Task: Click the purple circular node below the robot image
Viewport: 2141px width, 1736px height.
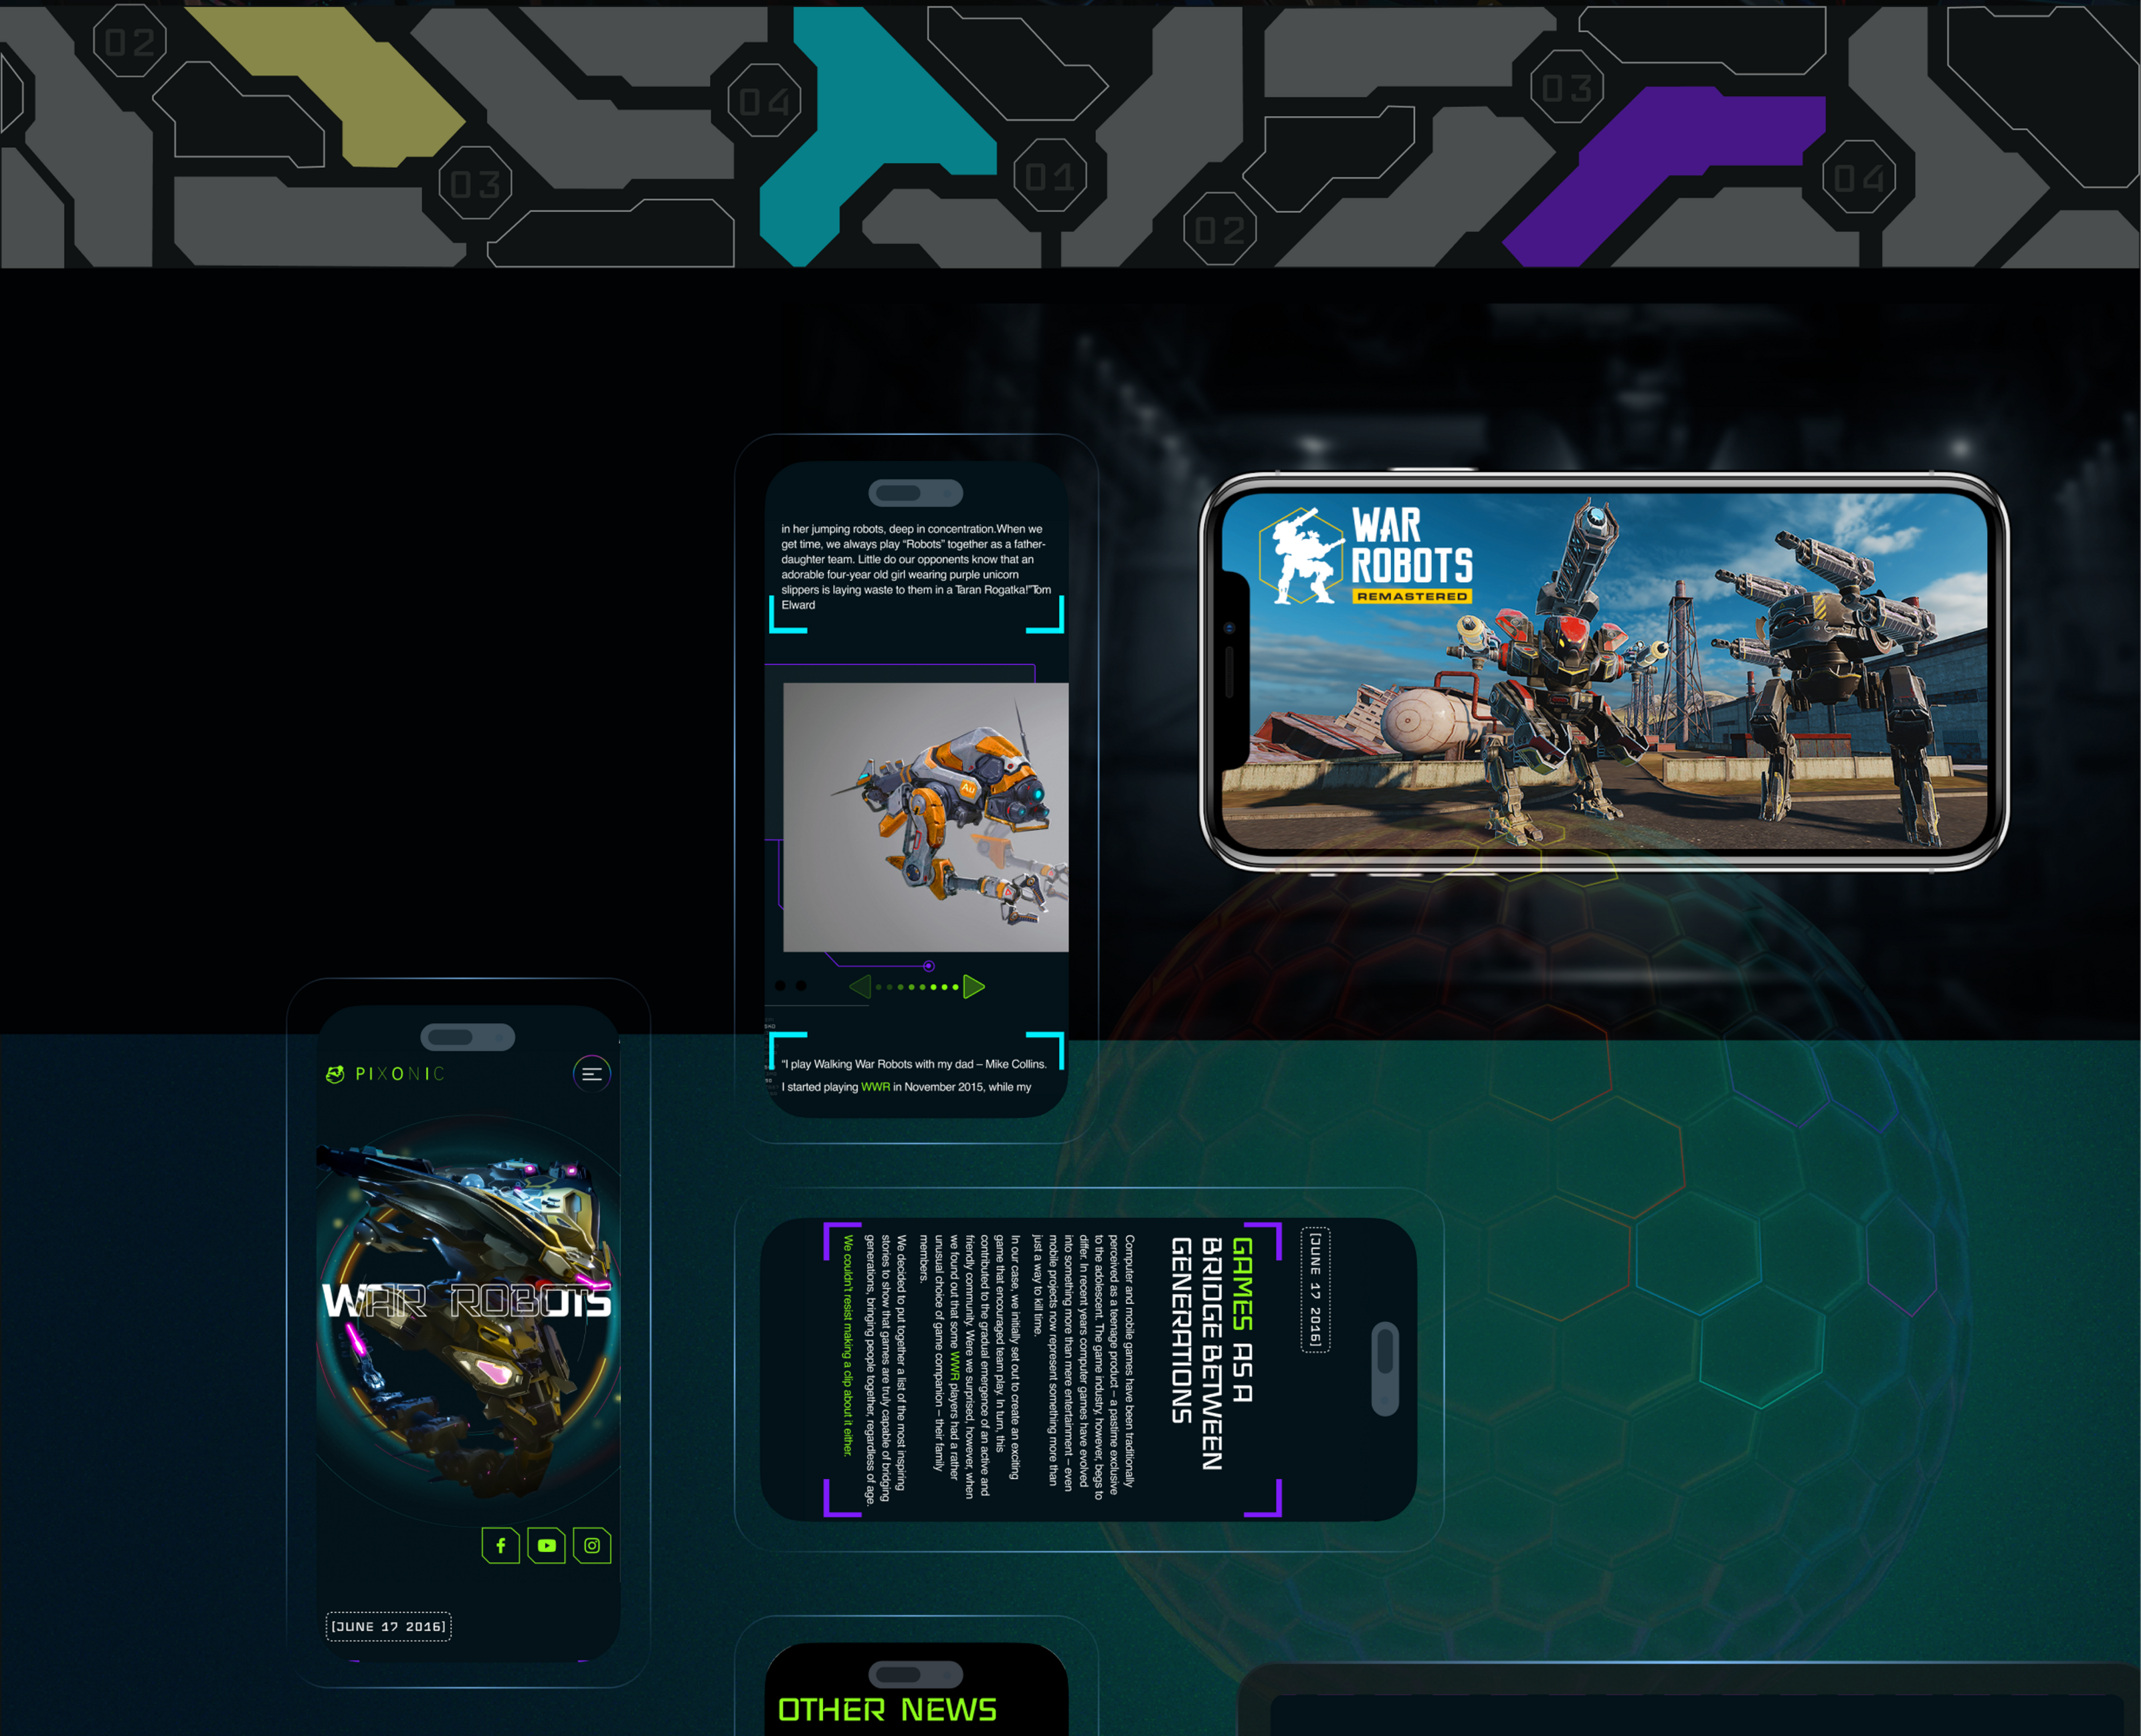Action: (x=929, y=966)
